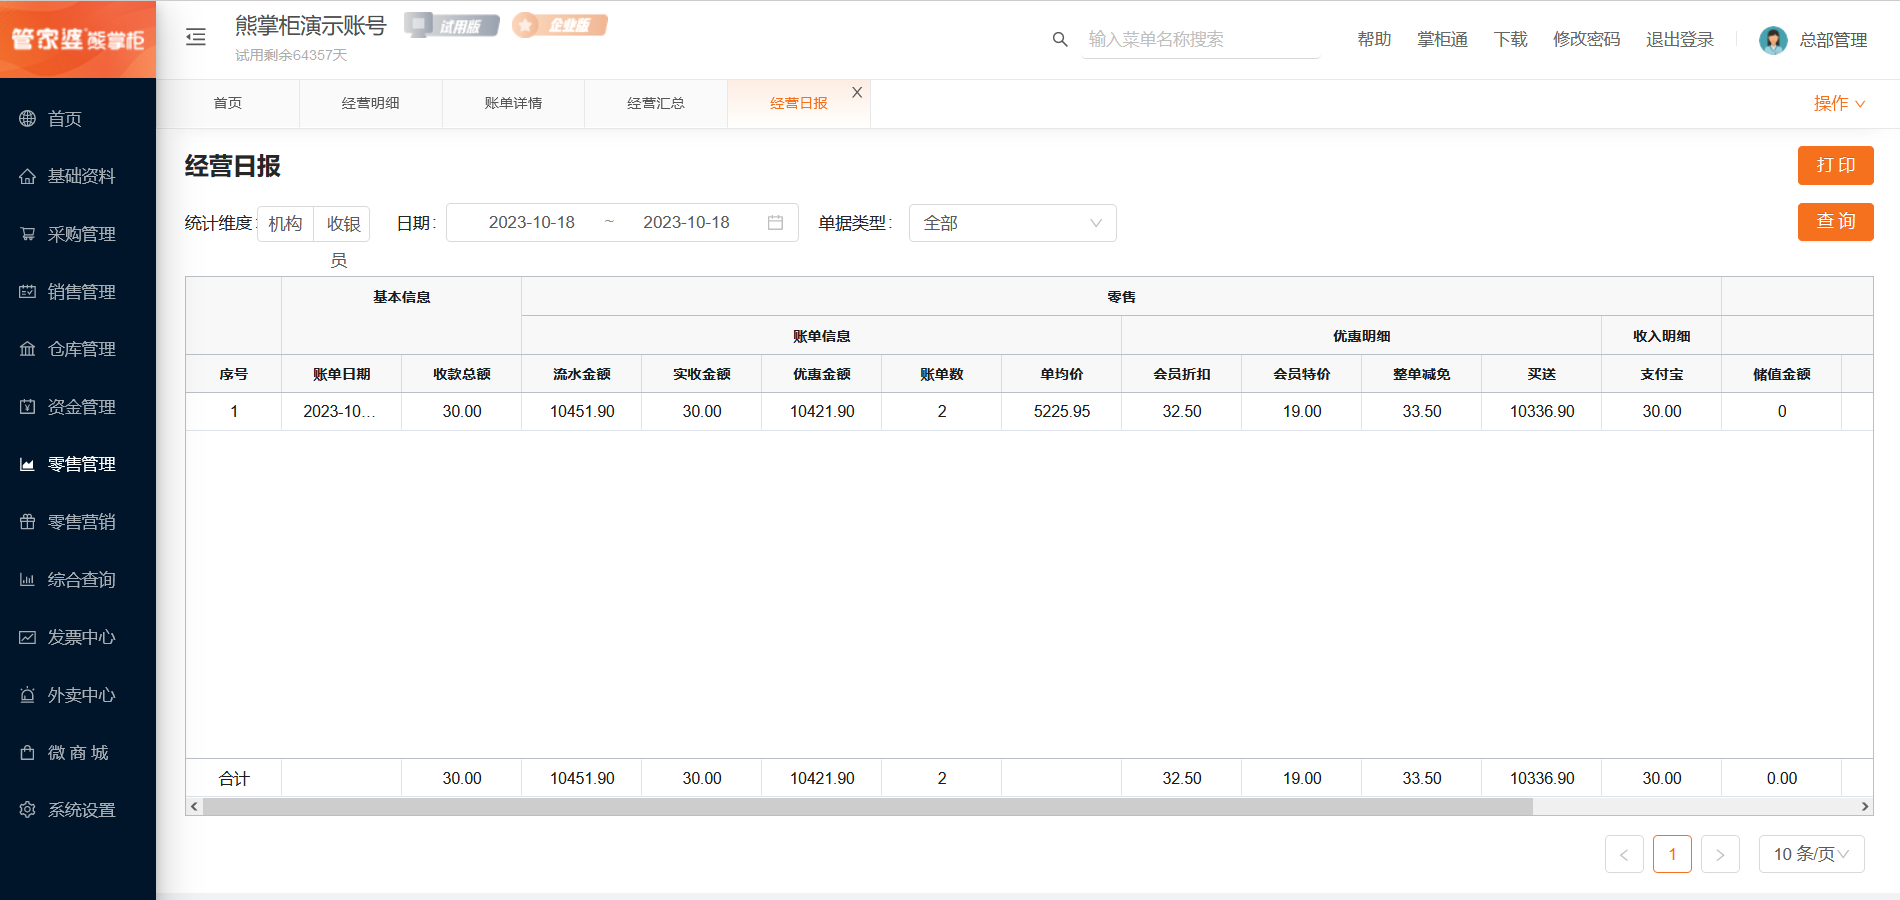Screen dimensions: 1900x900
Task: Click the 单均价 cell value 5225.95
Action: tap(1062, 411)
